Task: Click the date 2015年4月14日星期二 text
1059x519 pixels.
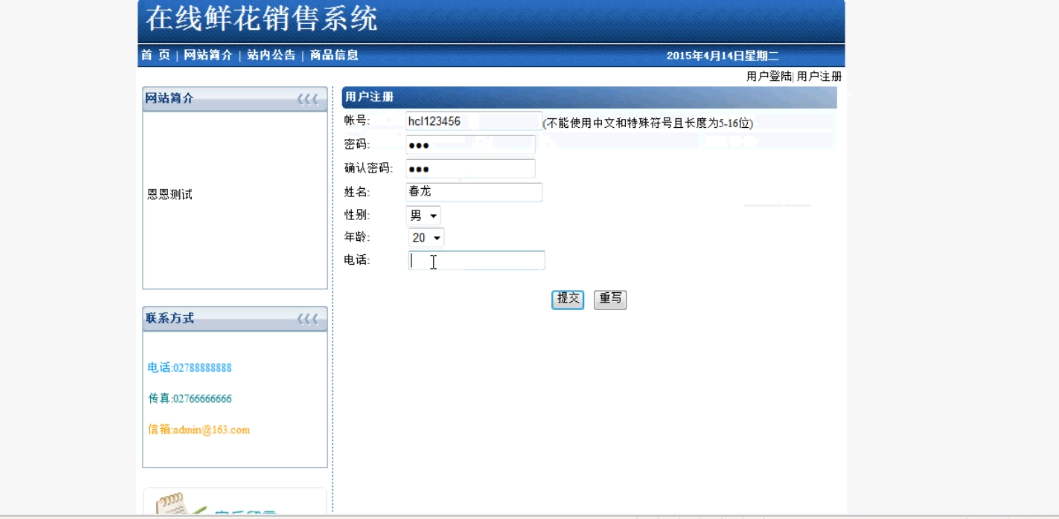Action: coord(722,56)
